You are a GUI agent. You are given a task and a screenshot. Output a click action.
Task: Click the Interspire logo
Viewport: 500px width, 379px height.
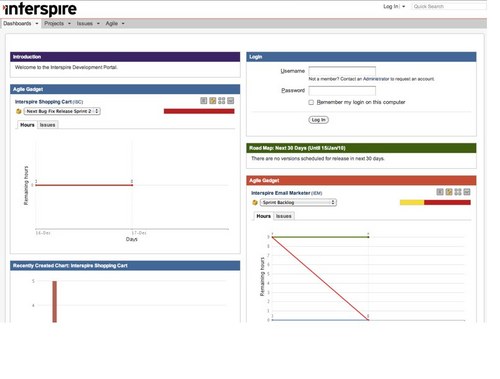coord(40,9)
